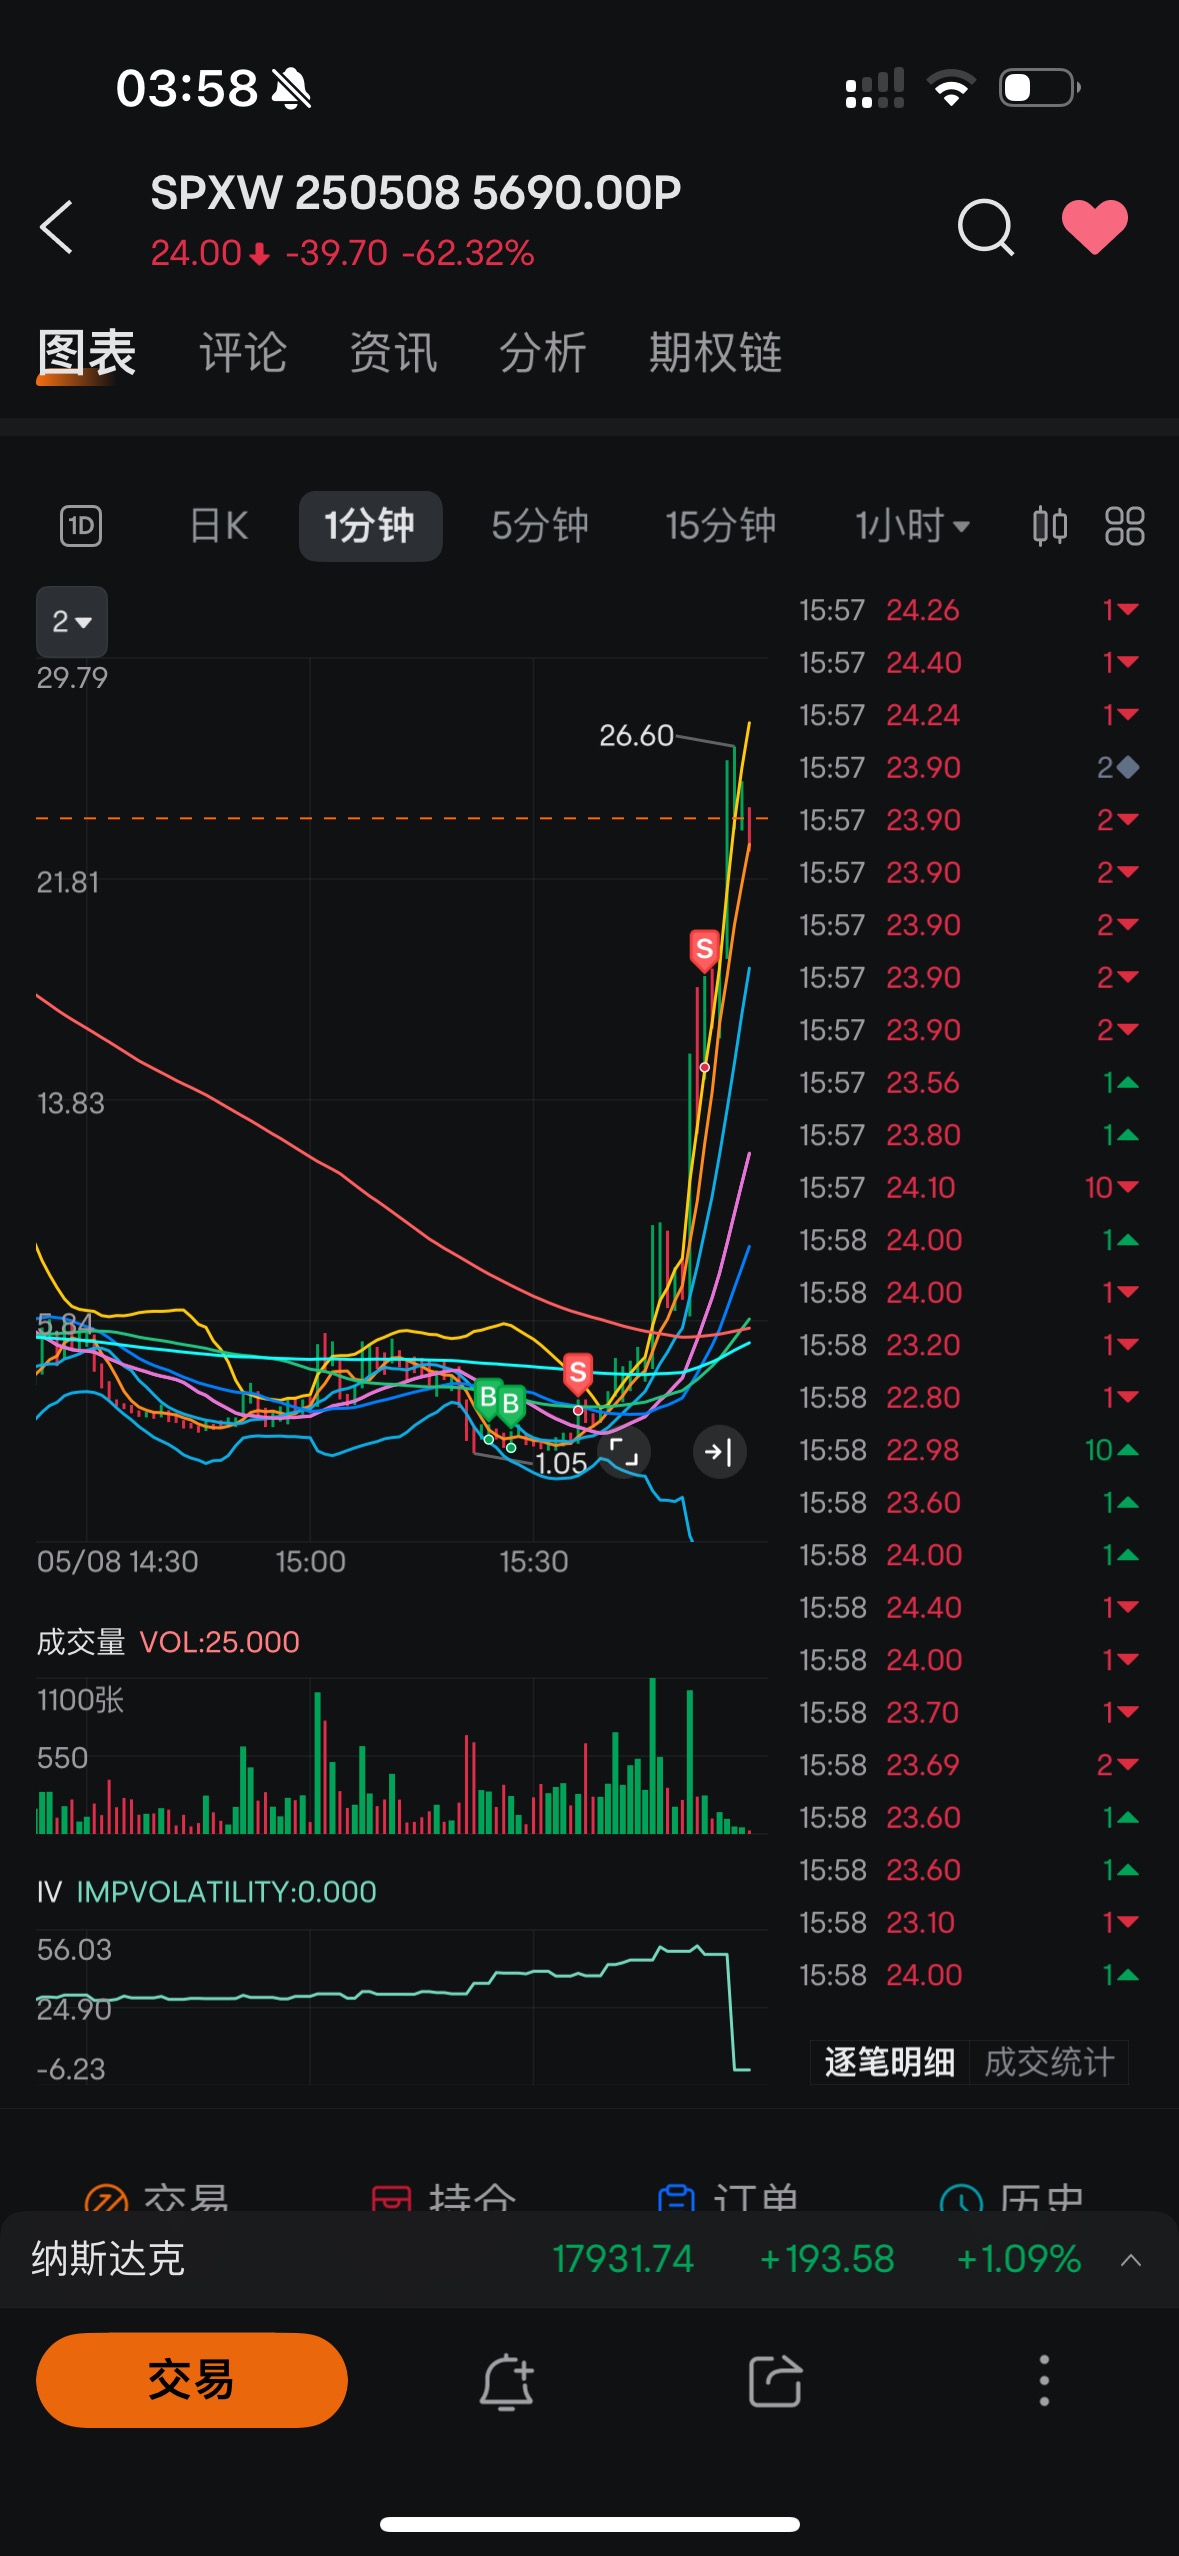The height and width of the screenshot is (2556, 1179).
Task: Switch to the 图表 tab
Action: 87,353
